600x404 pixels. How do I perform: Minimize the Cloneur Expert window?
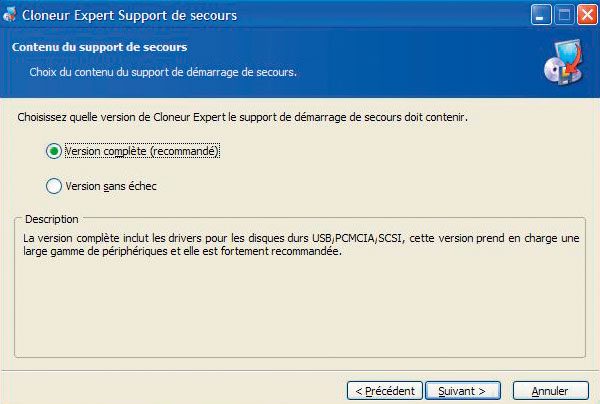click(x=541, y=15)
